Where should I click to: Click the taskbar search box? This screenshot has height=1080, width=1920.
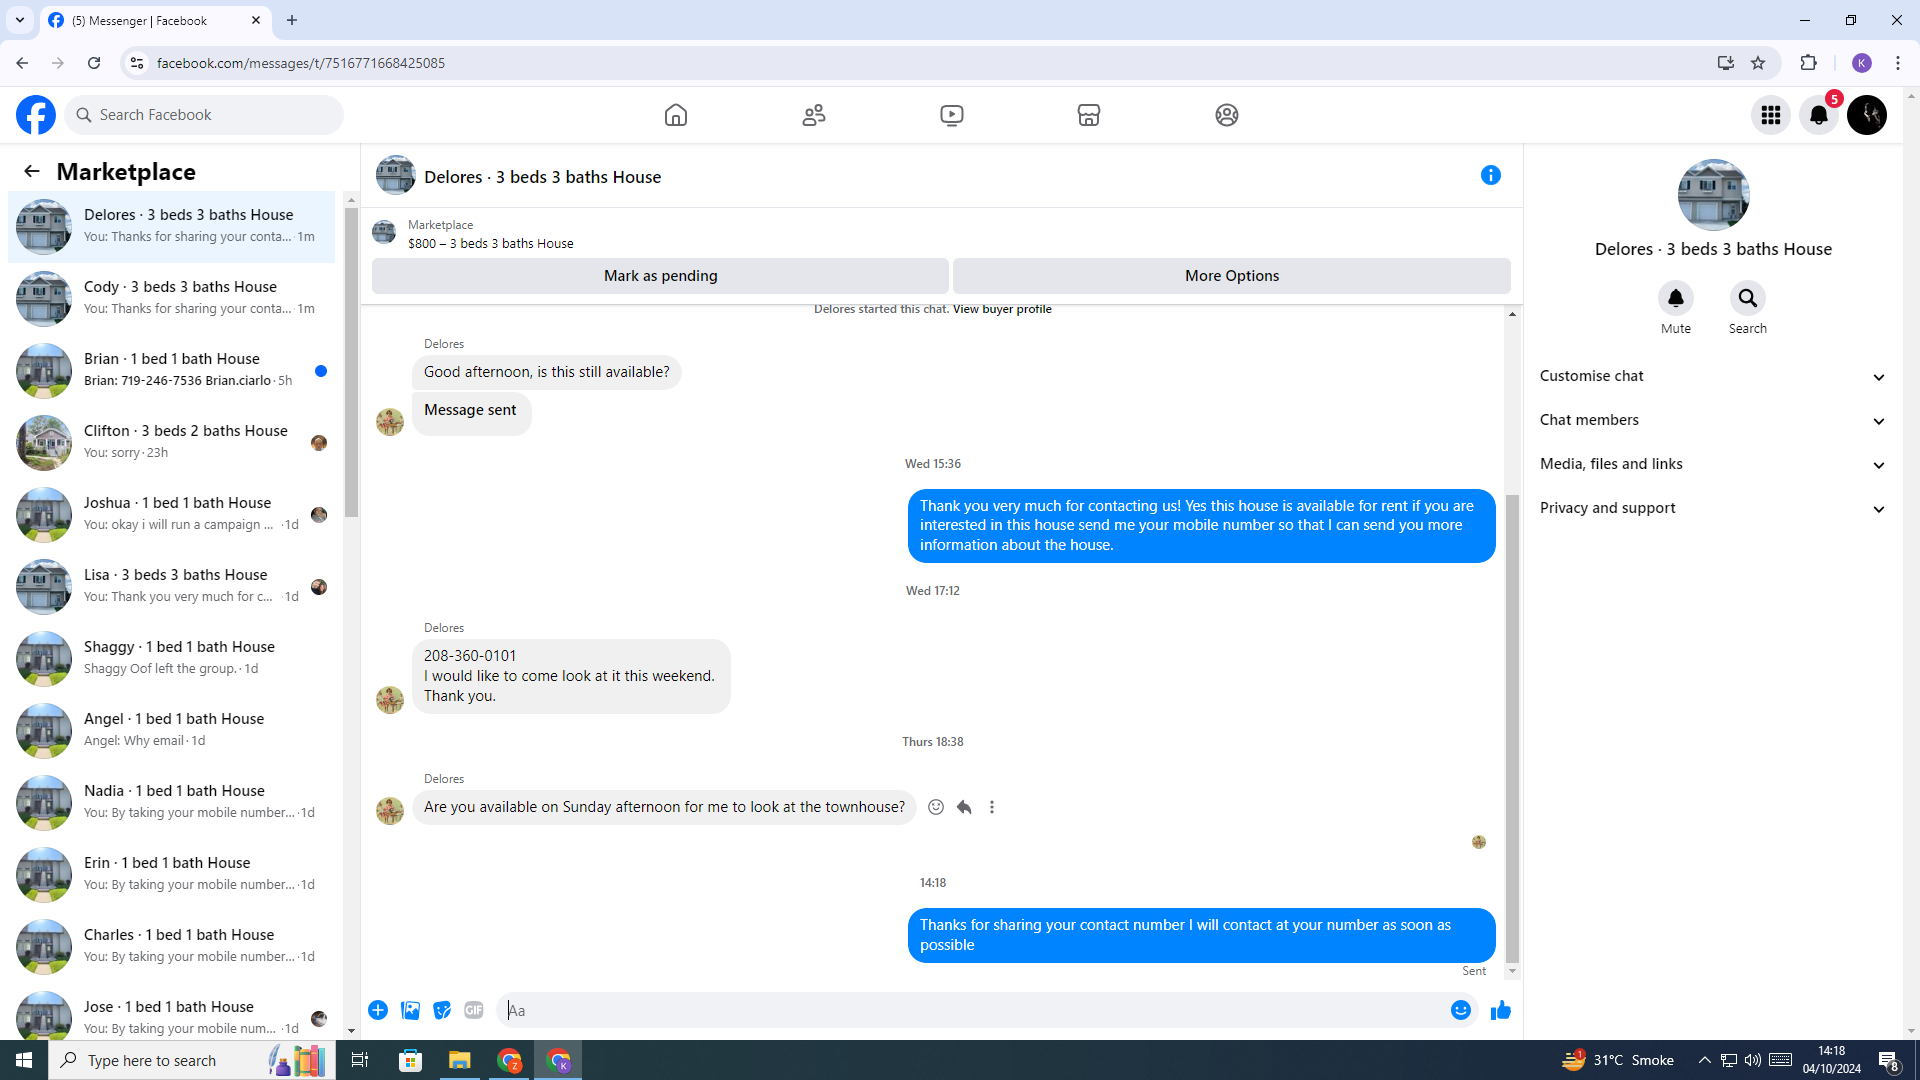click(x=192, y=1060)
